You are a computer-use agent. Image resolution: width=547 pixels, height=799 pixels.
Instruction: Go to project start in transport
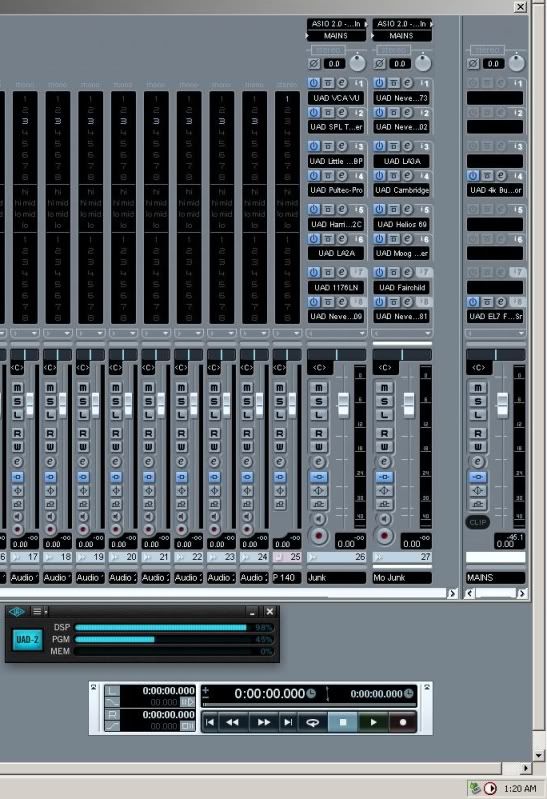(210, 722)
